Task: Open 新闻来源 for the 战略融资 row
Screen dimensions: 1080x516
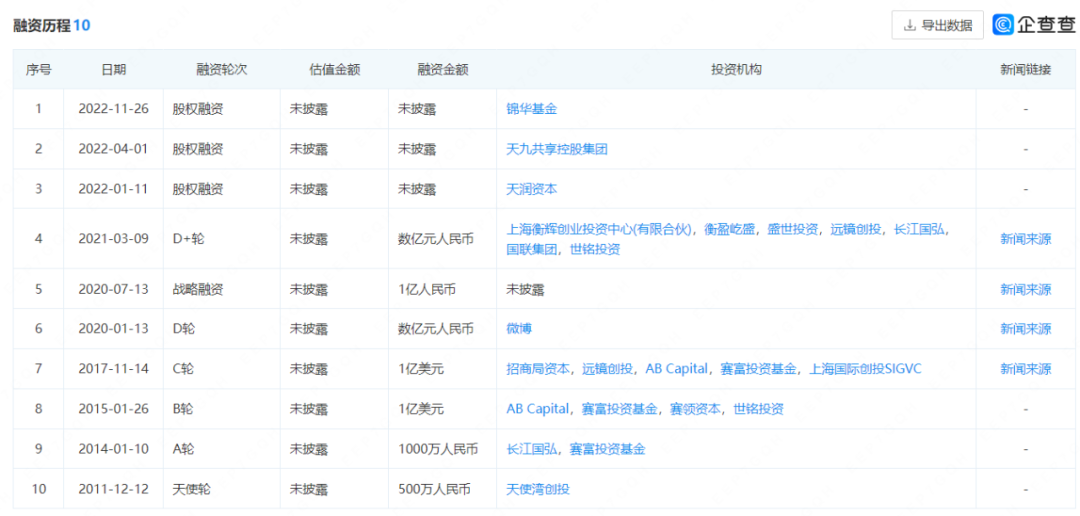Action: coord(1025,289)
